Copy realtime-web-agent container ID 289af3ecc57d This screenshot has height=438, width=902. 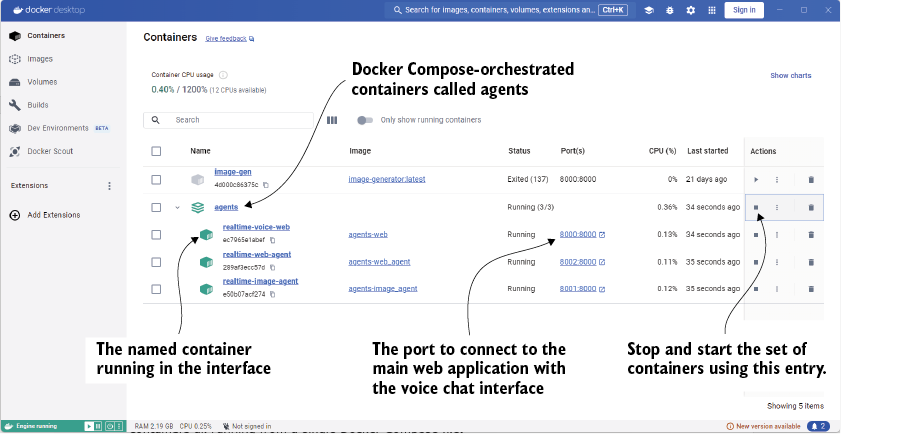(273, 267)
